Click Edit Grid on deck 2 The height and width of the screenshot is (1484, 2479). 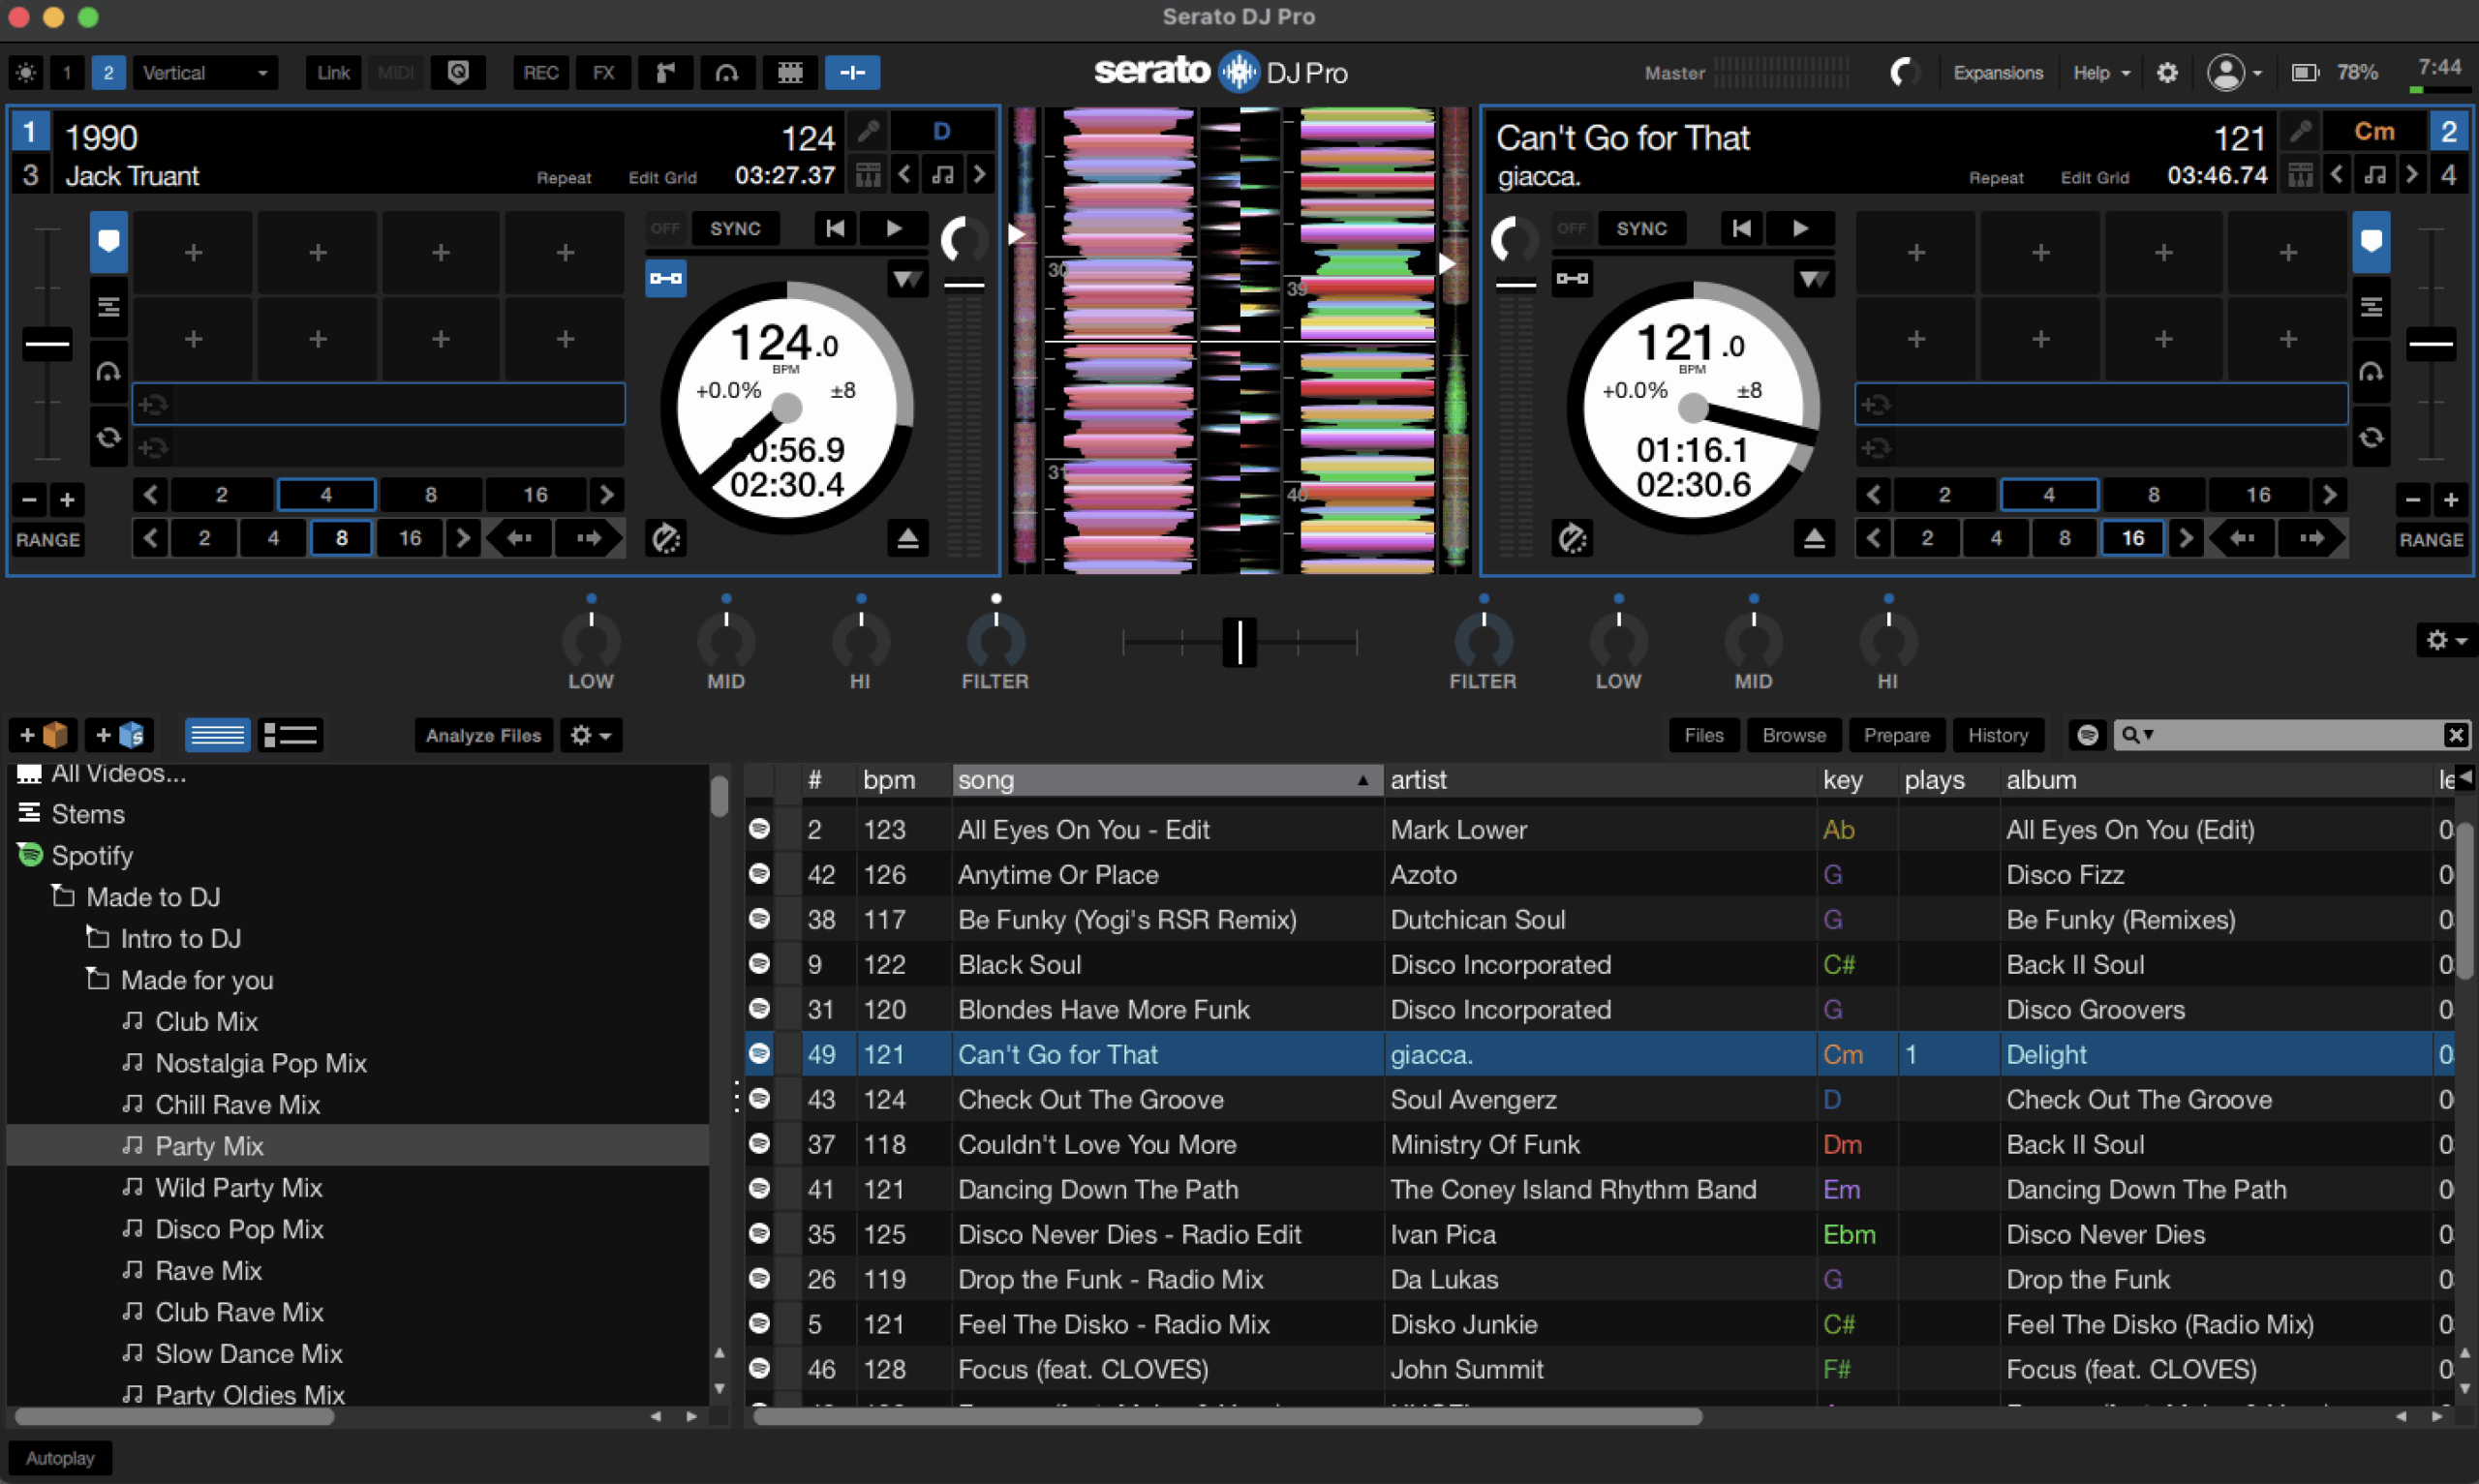click(2094, 178)
